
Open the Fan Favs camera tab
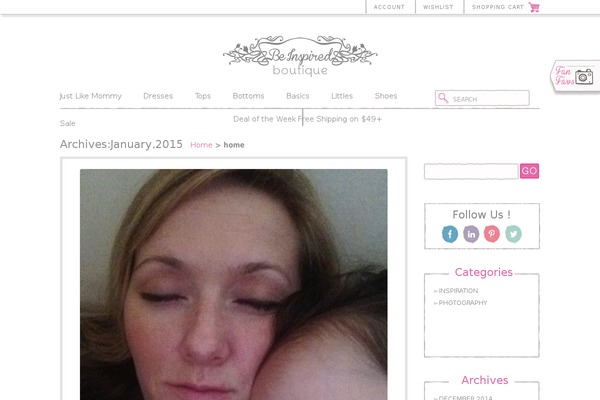575,76
